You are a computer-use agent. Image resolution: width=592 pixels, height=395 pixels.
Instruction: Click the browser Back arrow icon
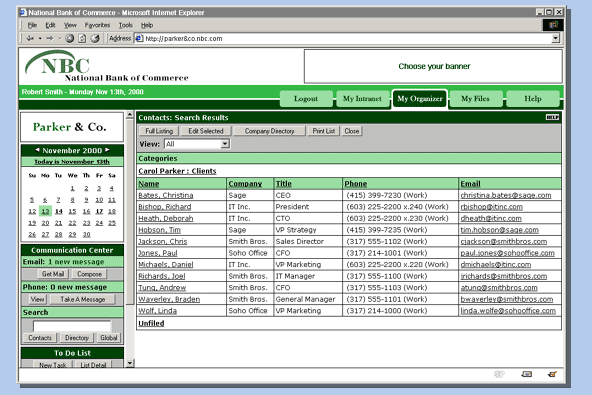(x=30, y=38)
